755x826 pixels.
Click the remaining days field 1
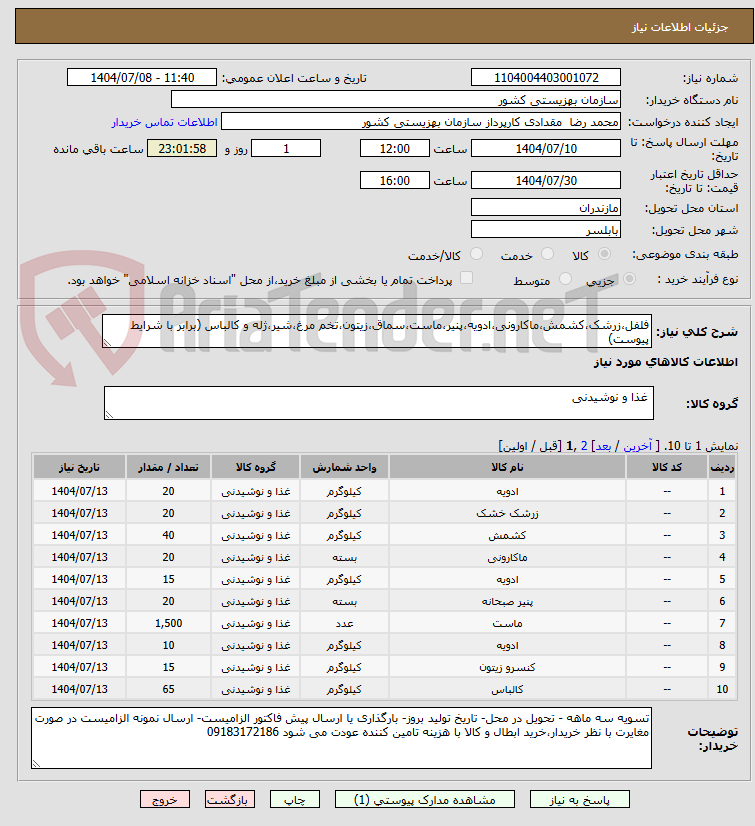pos(286,149)
